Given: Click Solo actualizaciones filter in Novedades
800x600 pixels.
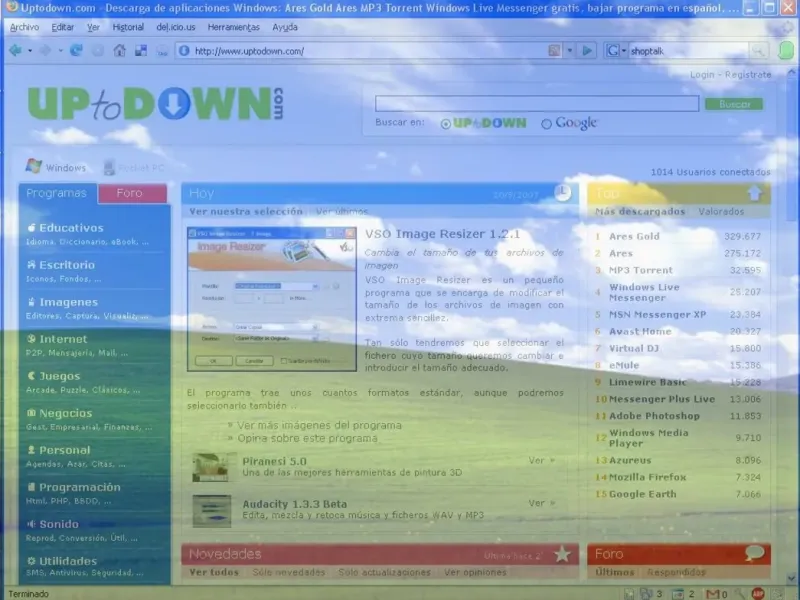Looking at the screenshot, I should [x=384, y=572].
